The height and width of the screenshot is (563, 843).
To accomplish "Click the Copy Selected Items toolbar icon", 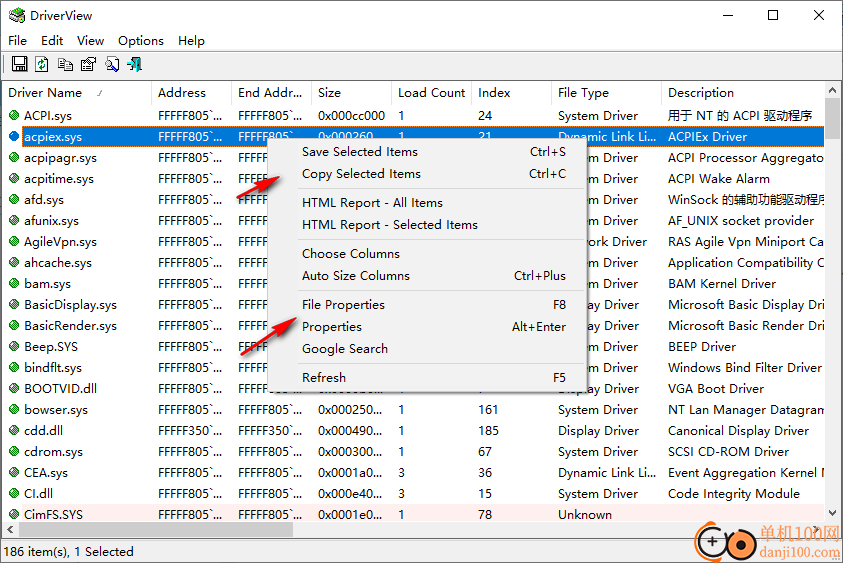I will click(x=65, y=65).
